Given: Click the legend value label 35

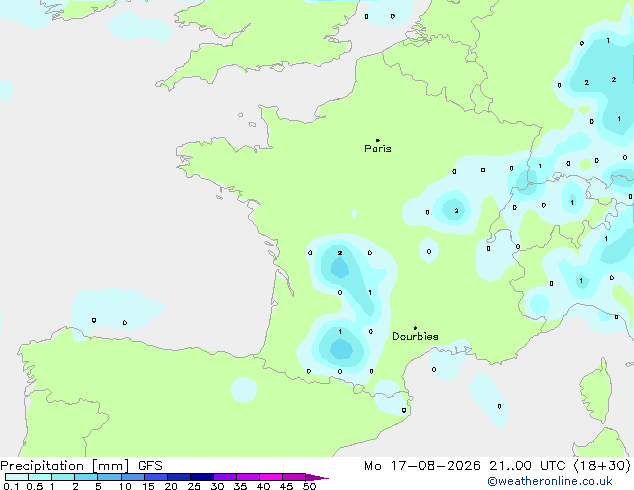Looking at the screenshot, I should coord(240,486).
